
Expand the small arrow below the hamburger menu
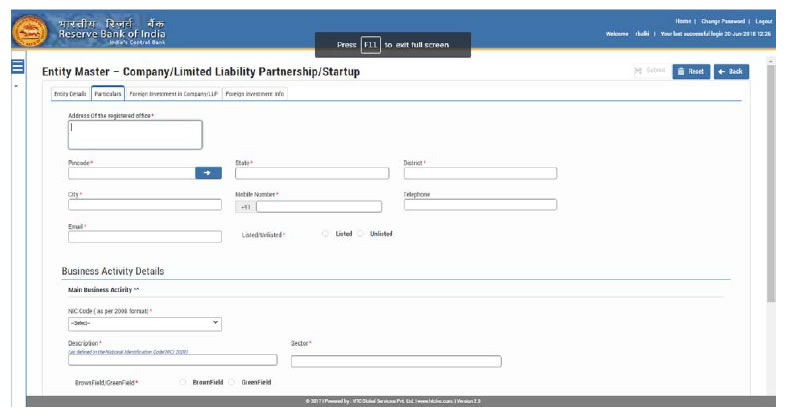pyautogui.click(x=16, y=86)
